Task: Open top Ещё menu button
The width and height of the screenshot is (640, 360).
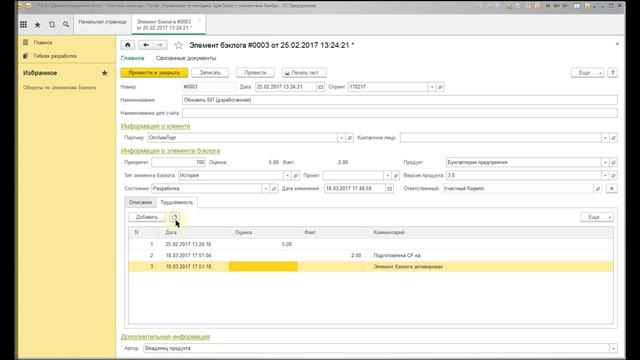Action: pos(587,73)
